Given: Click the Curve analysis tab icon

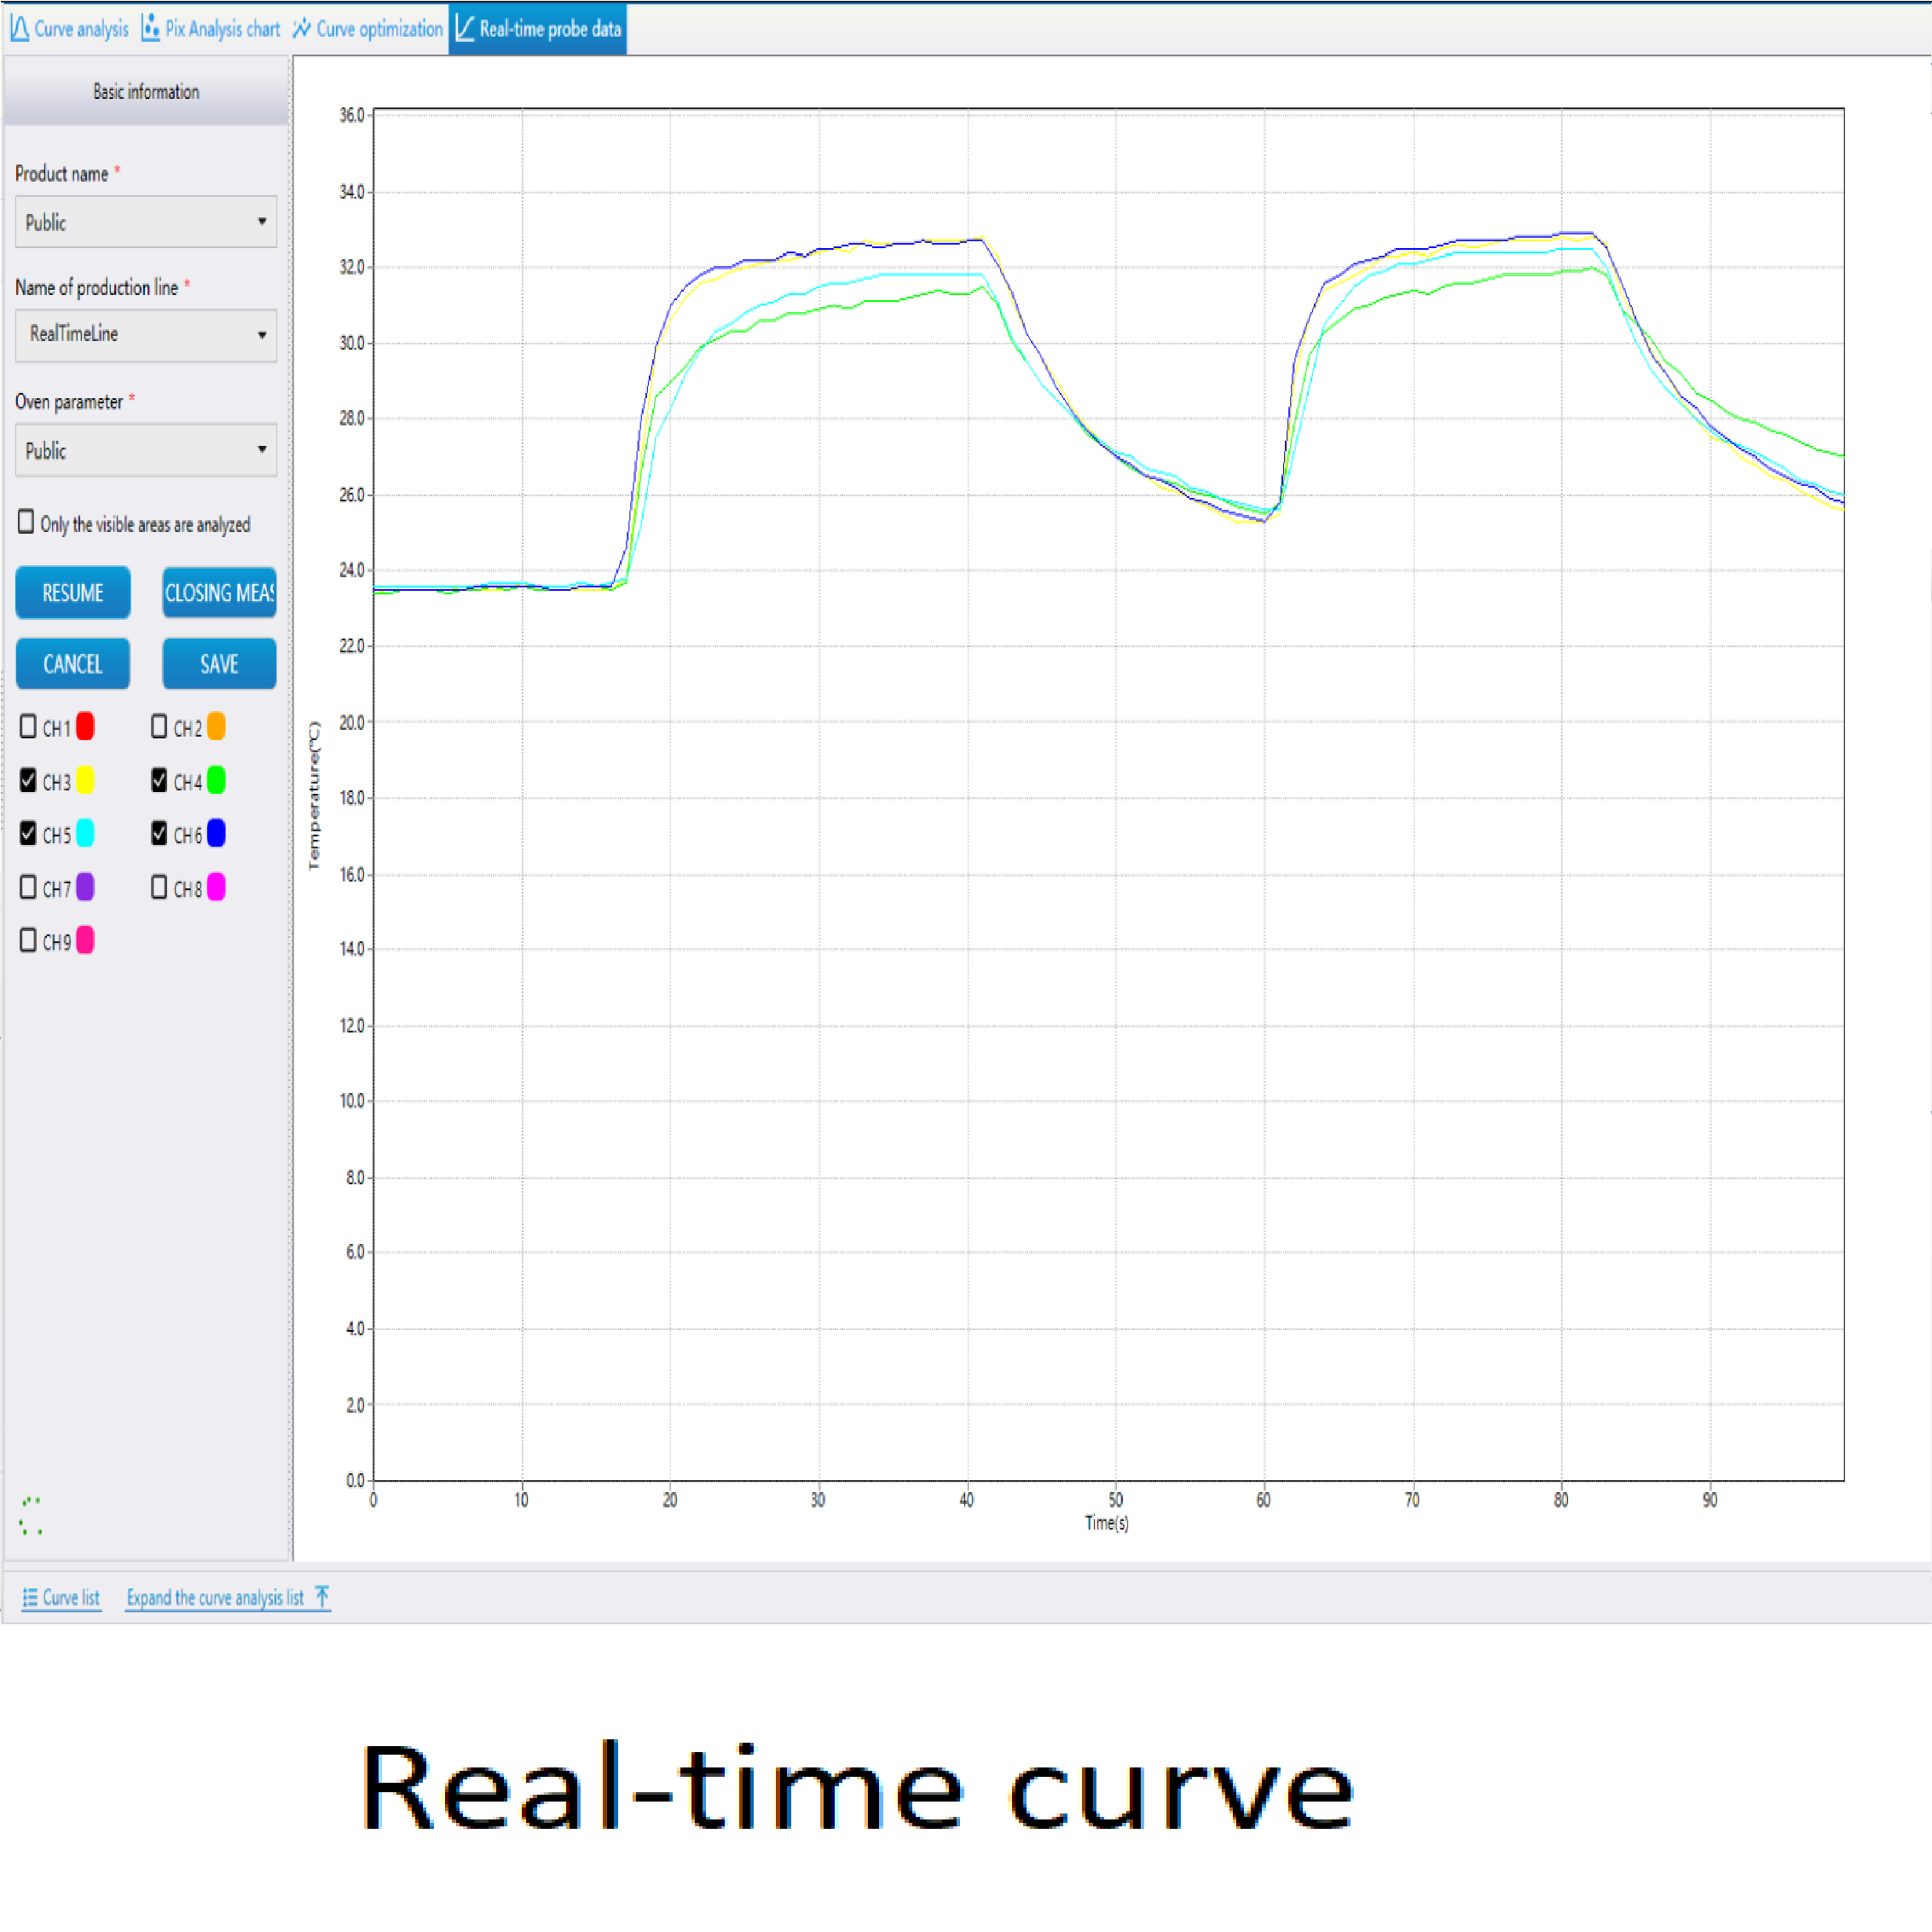Looking at the screenshot, I should click(x=19, y=28).
